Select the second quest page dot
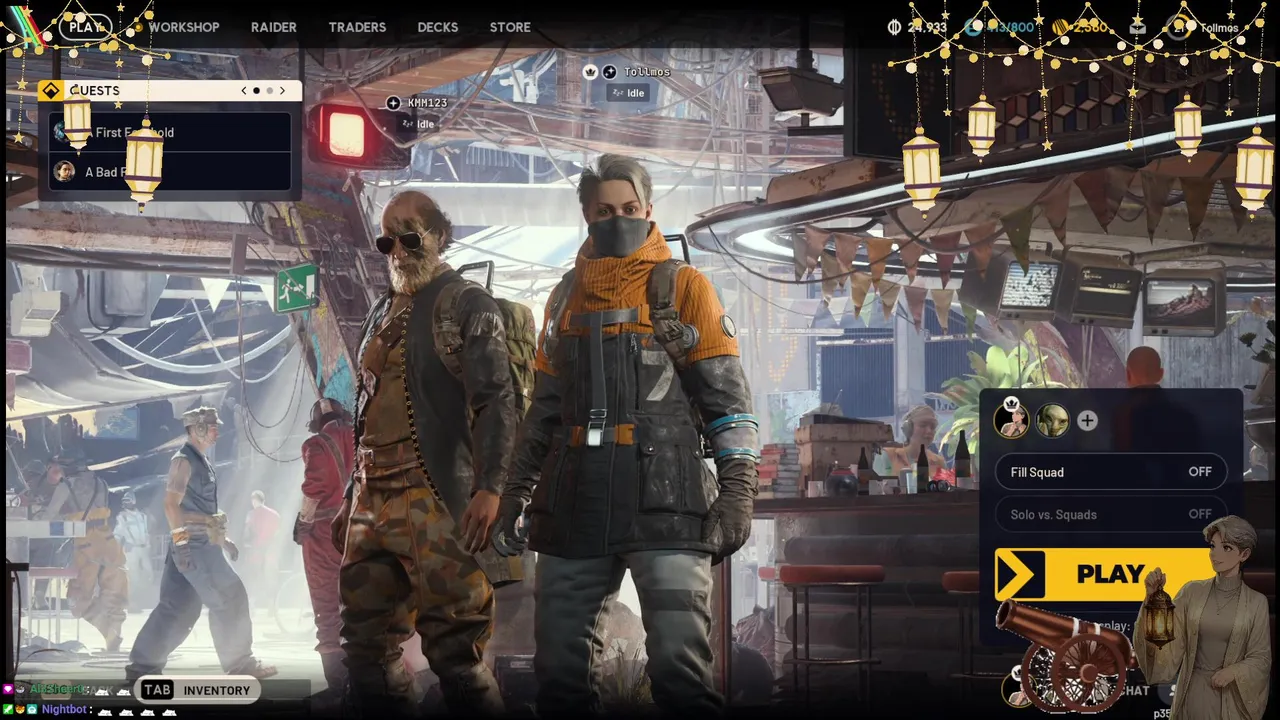This screenshot has height=720, width=1280. (268, 90)
